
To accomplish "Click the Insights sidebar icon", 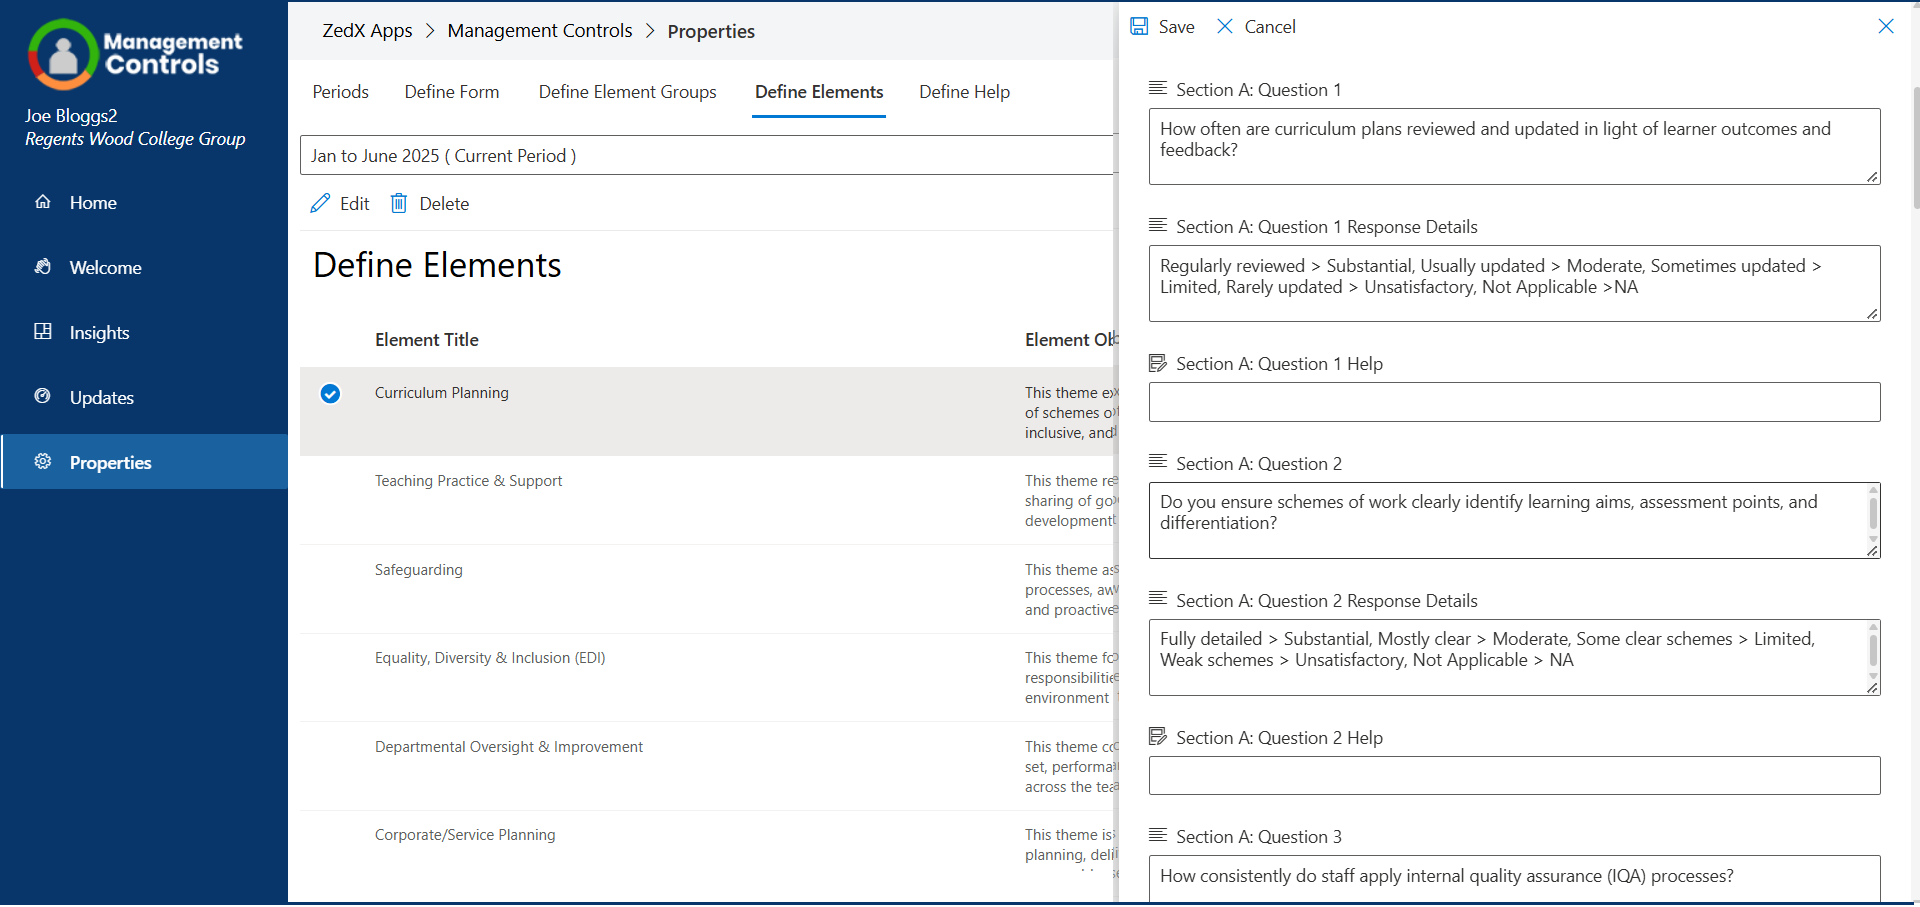I will click(43, 332).
